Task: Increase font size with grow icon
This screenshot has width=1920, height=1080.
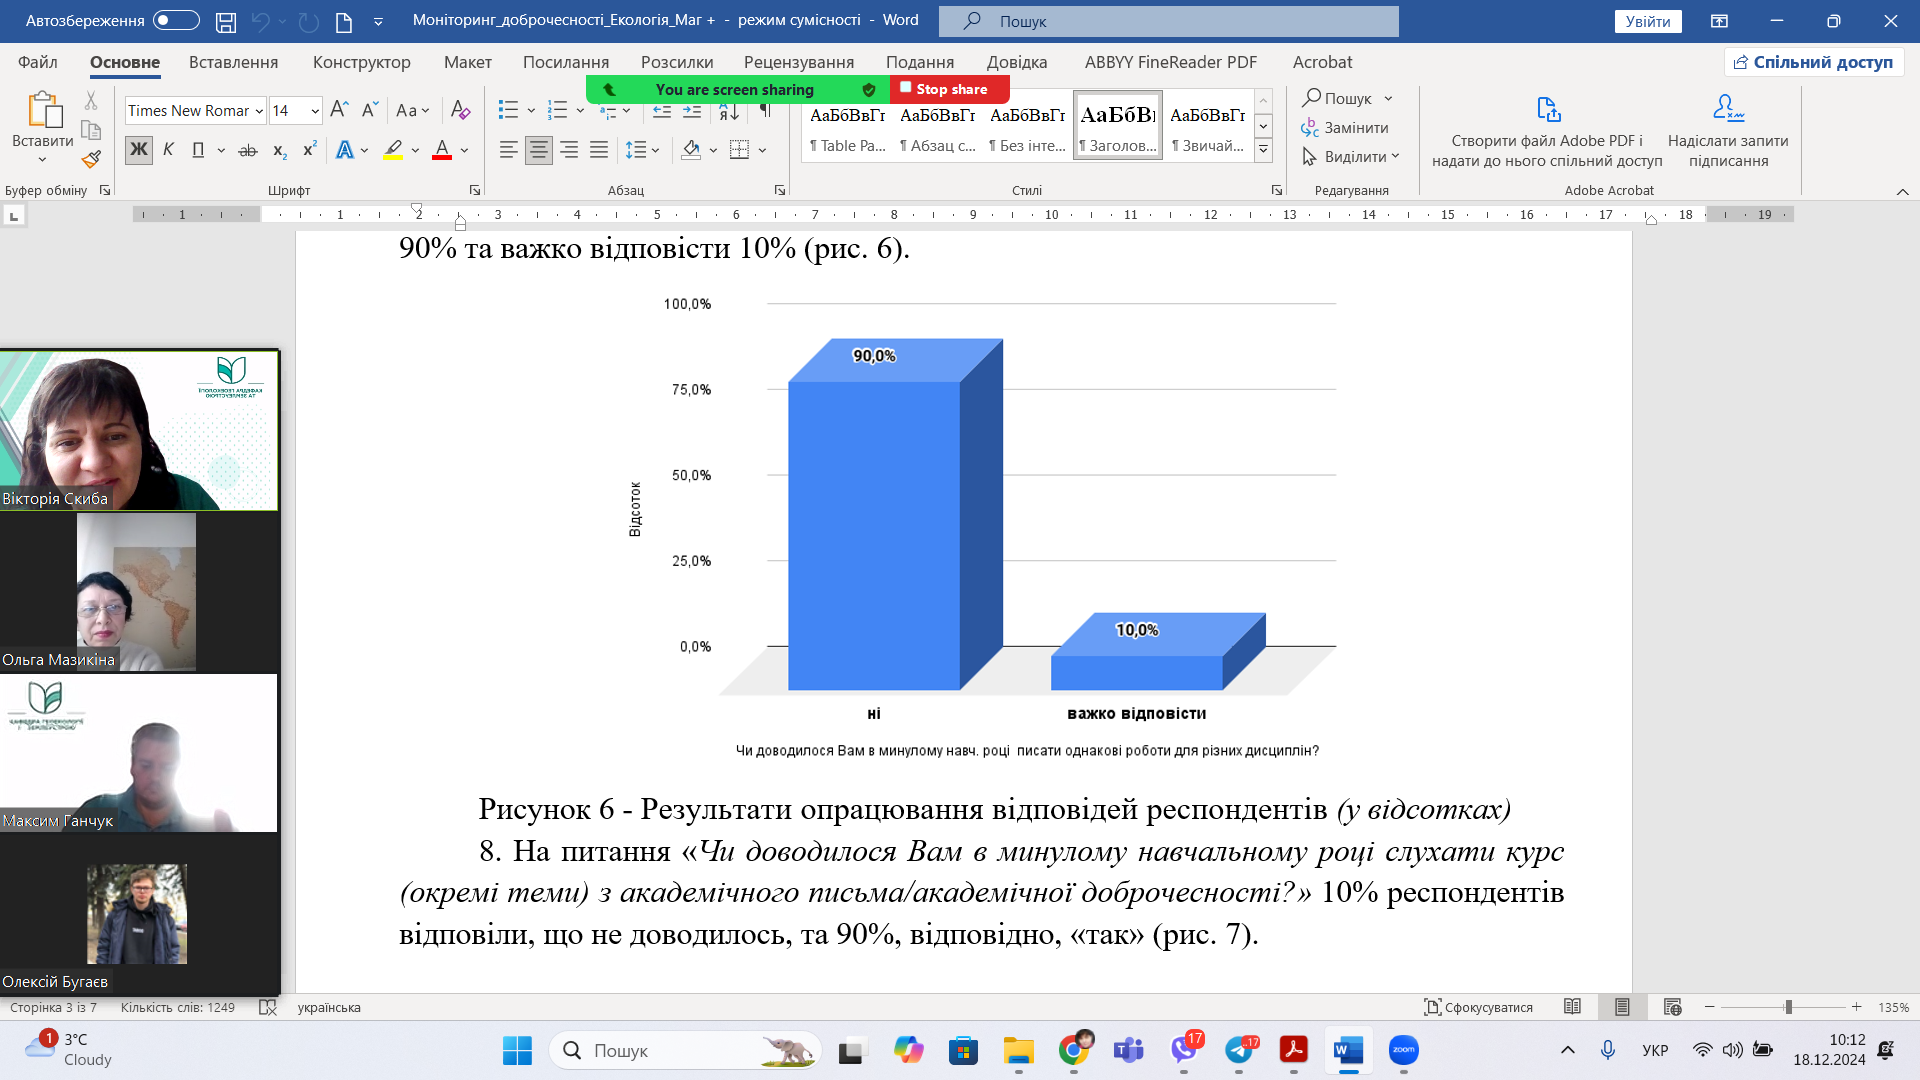Action: coord(339,110)
